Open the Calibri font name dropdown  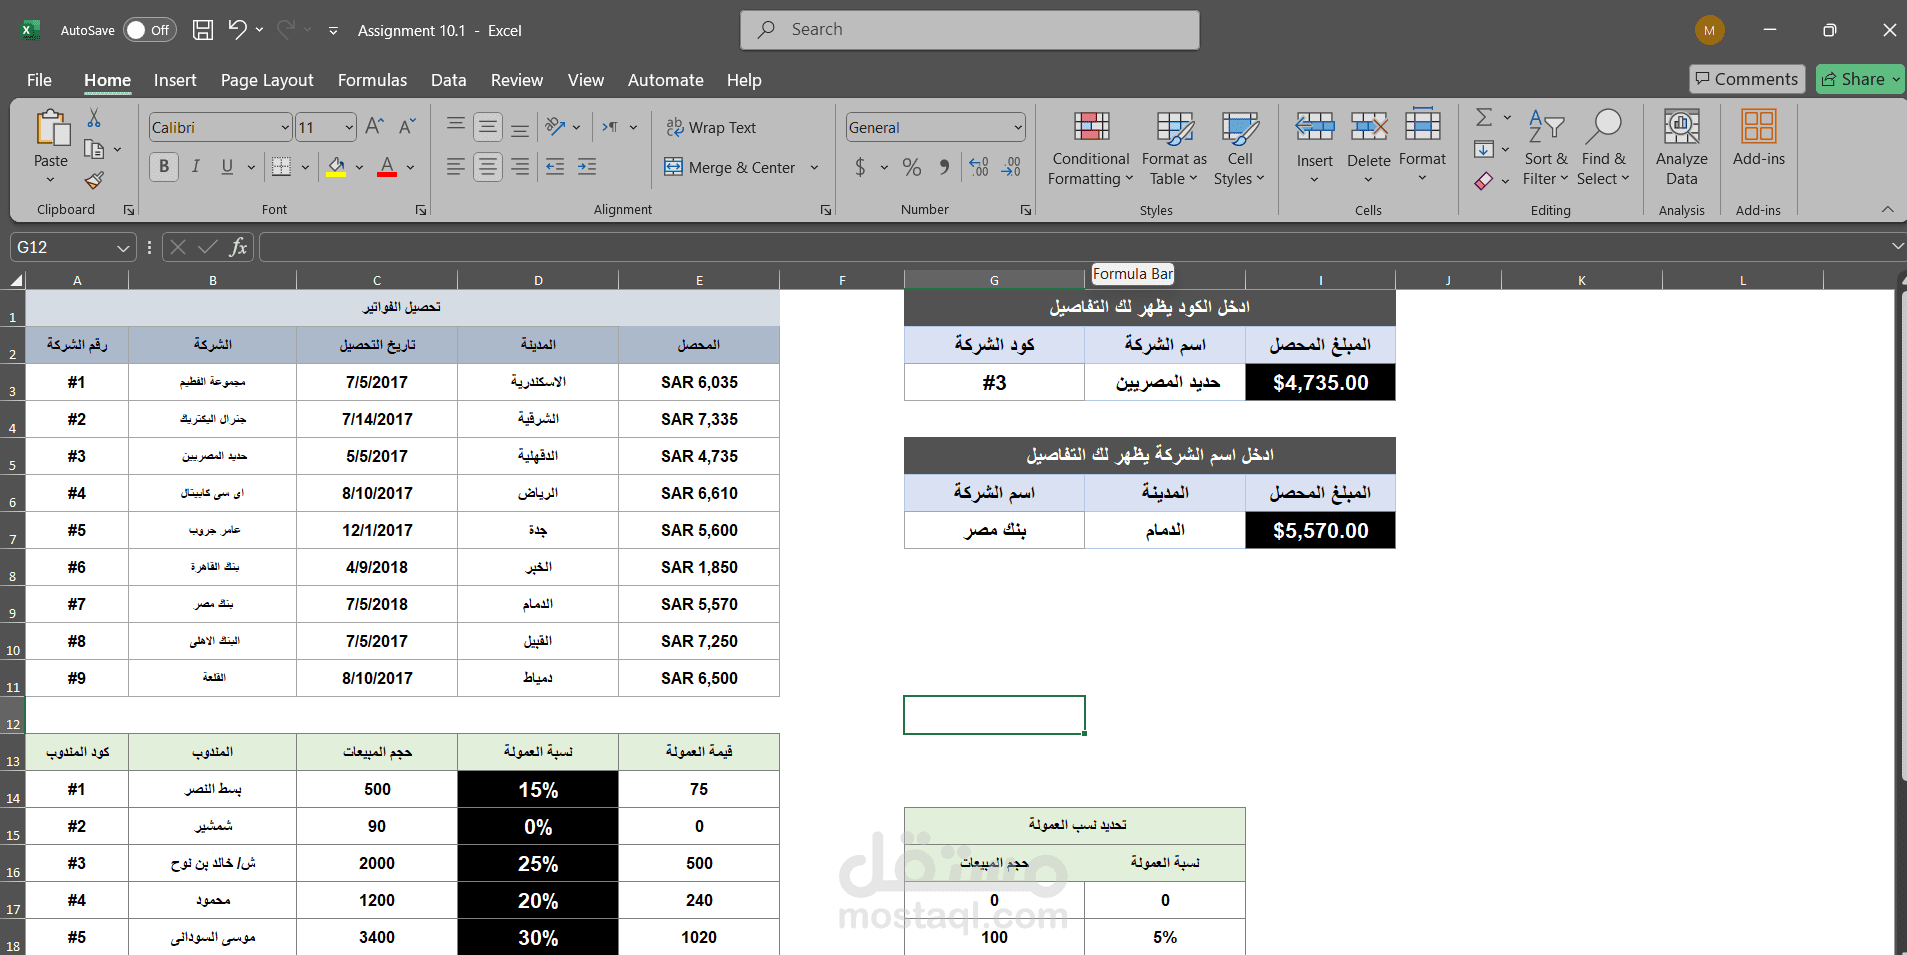(x=285, y=127)
